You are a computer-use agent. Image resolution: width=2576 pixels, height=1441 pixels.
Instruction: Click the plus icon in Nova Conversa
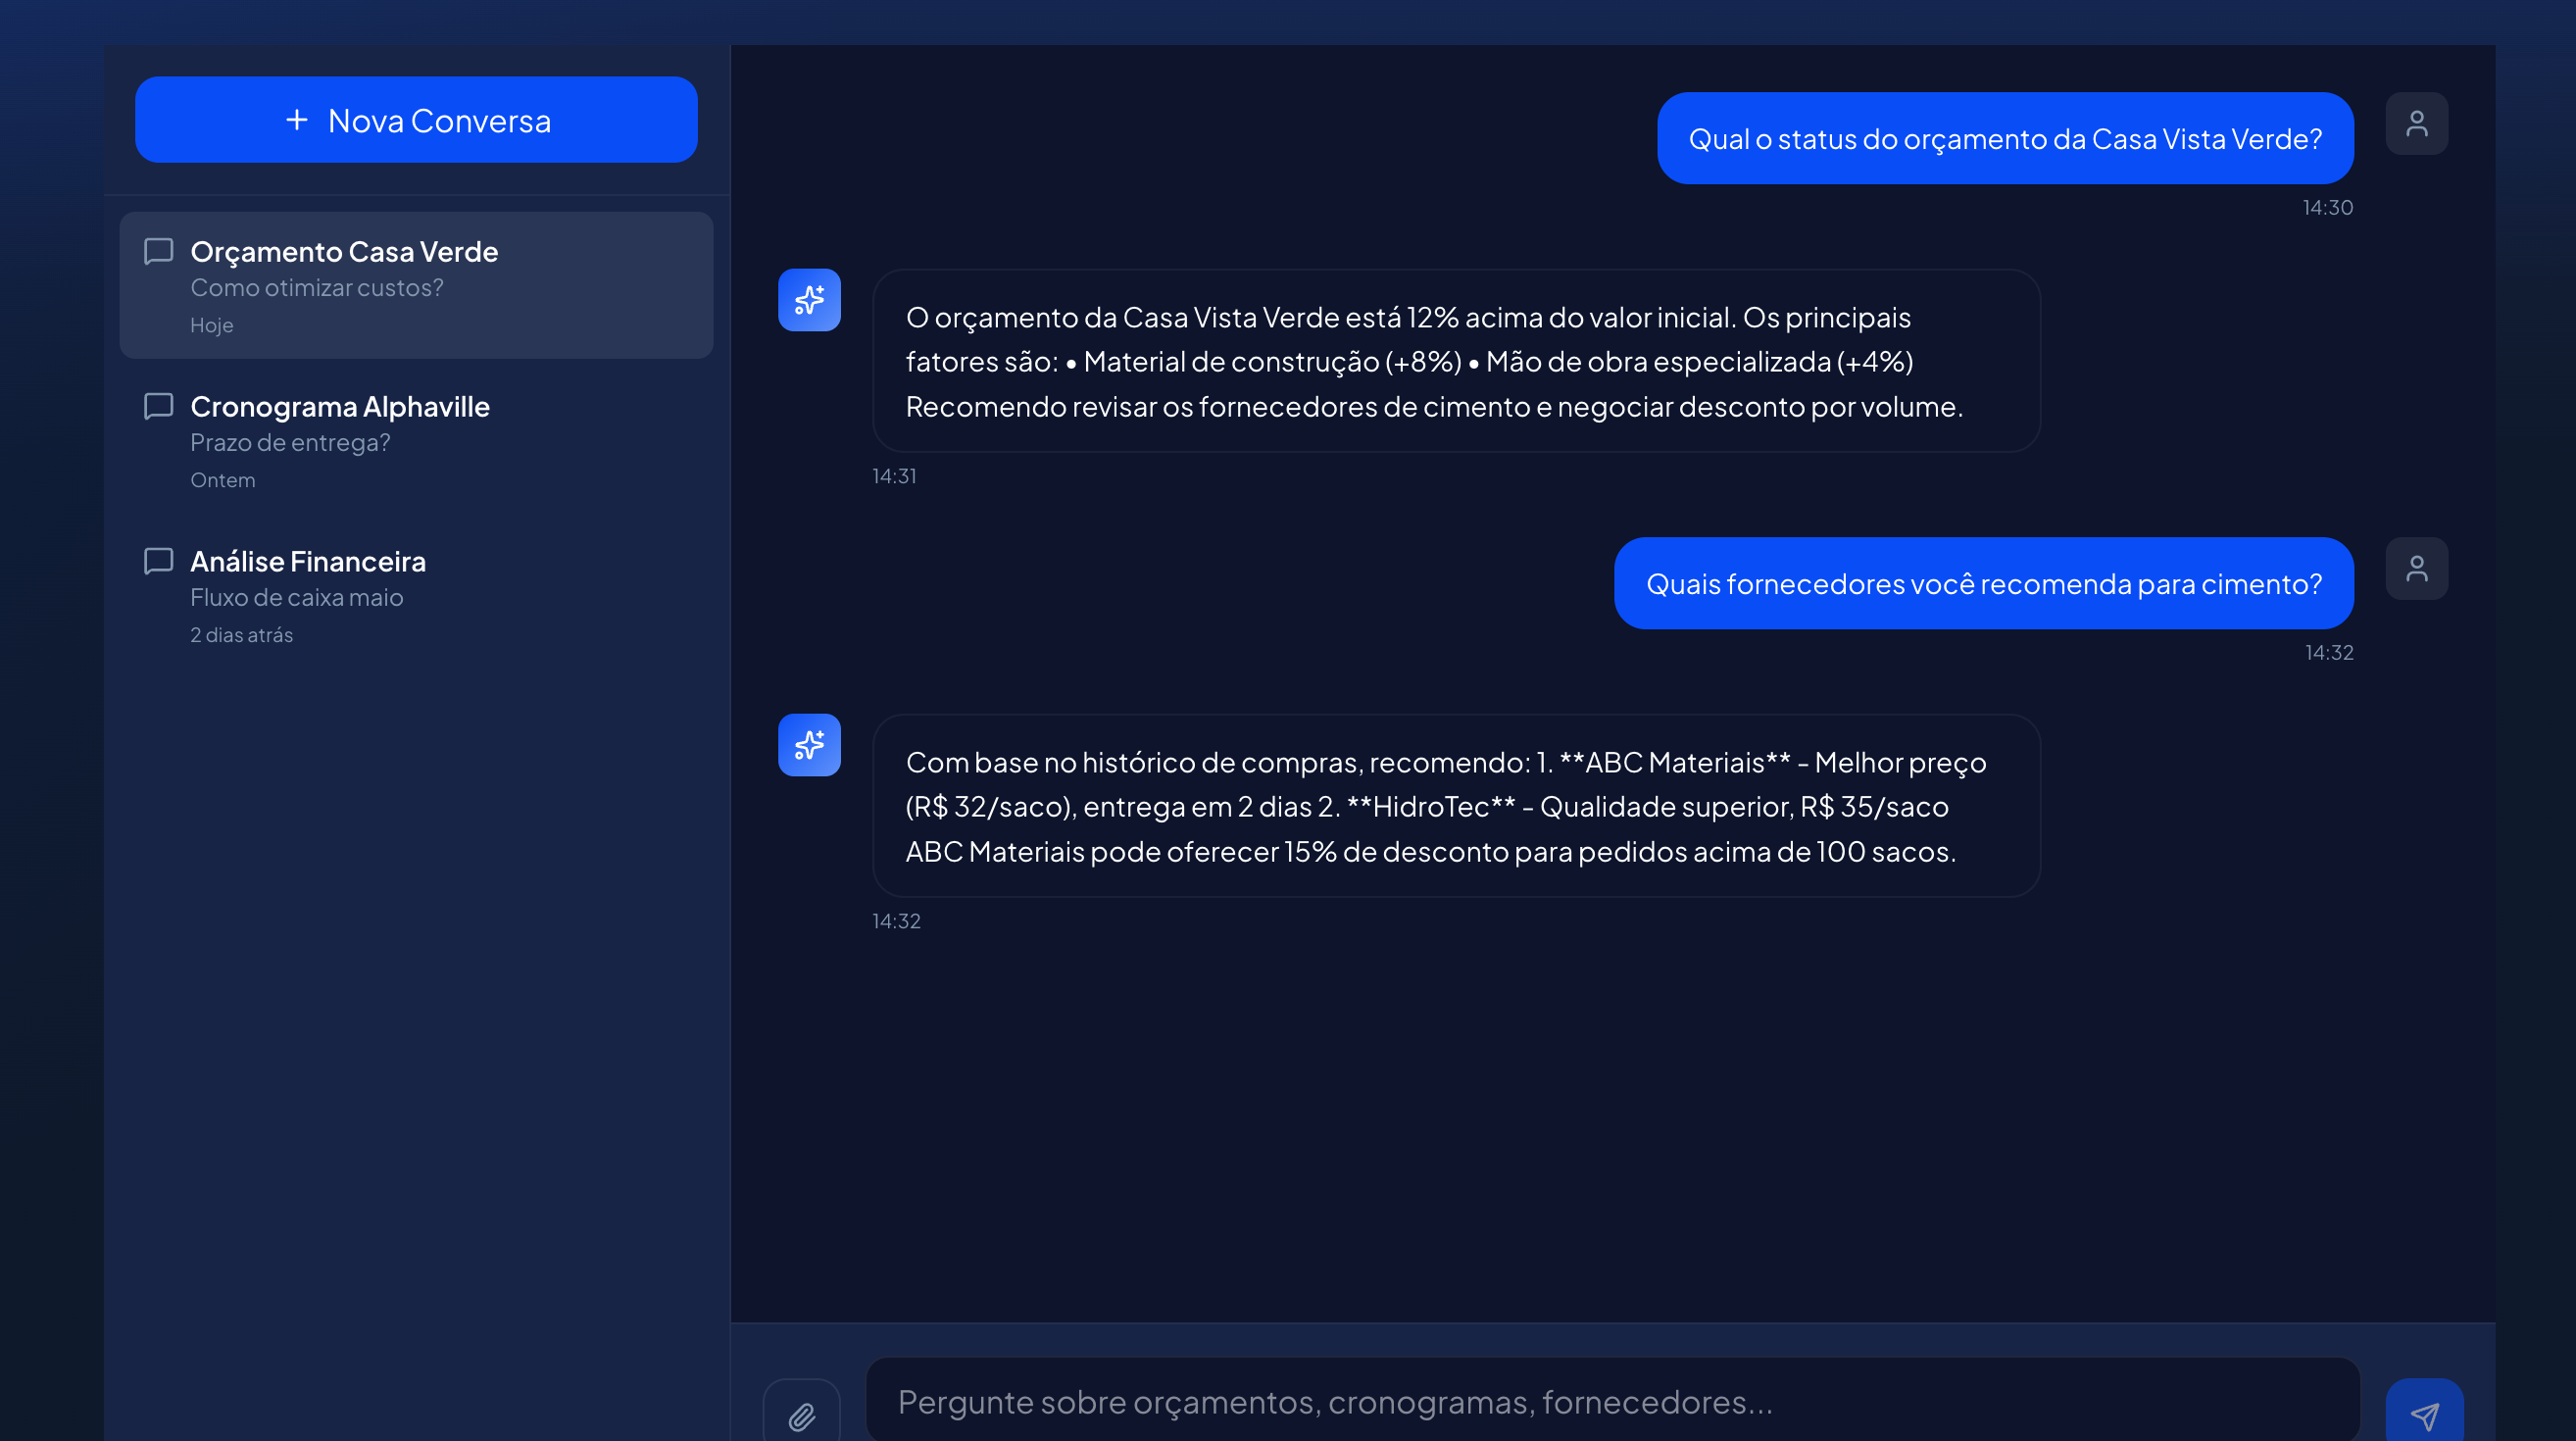click(297, 120)
